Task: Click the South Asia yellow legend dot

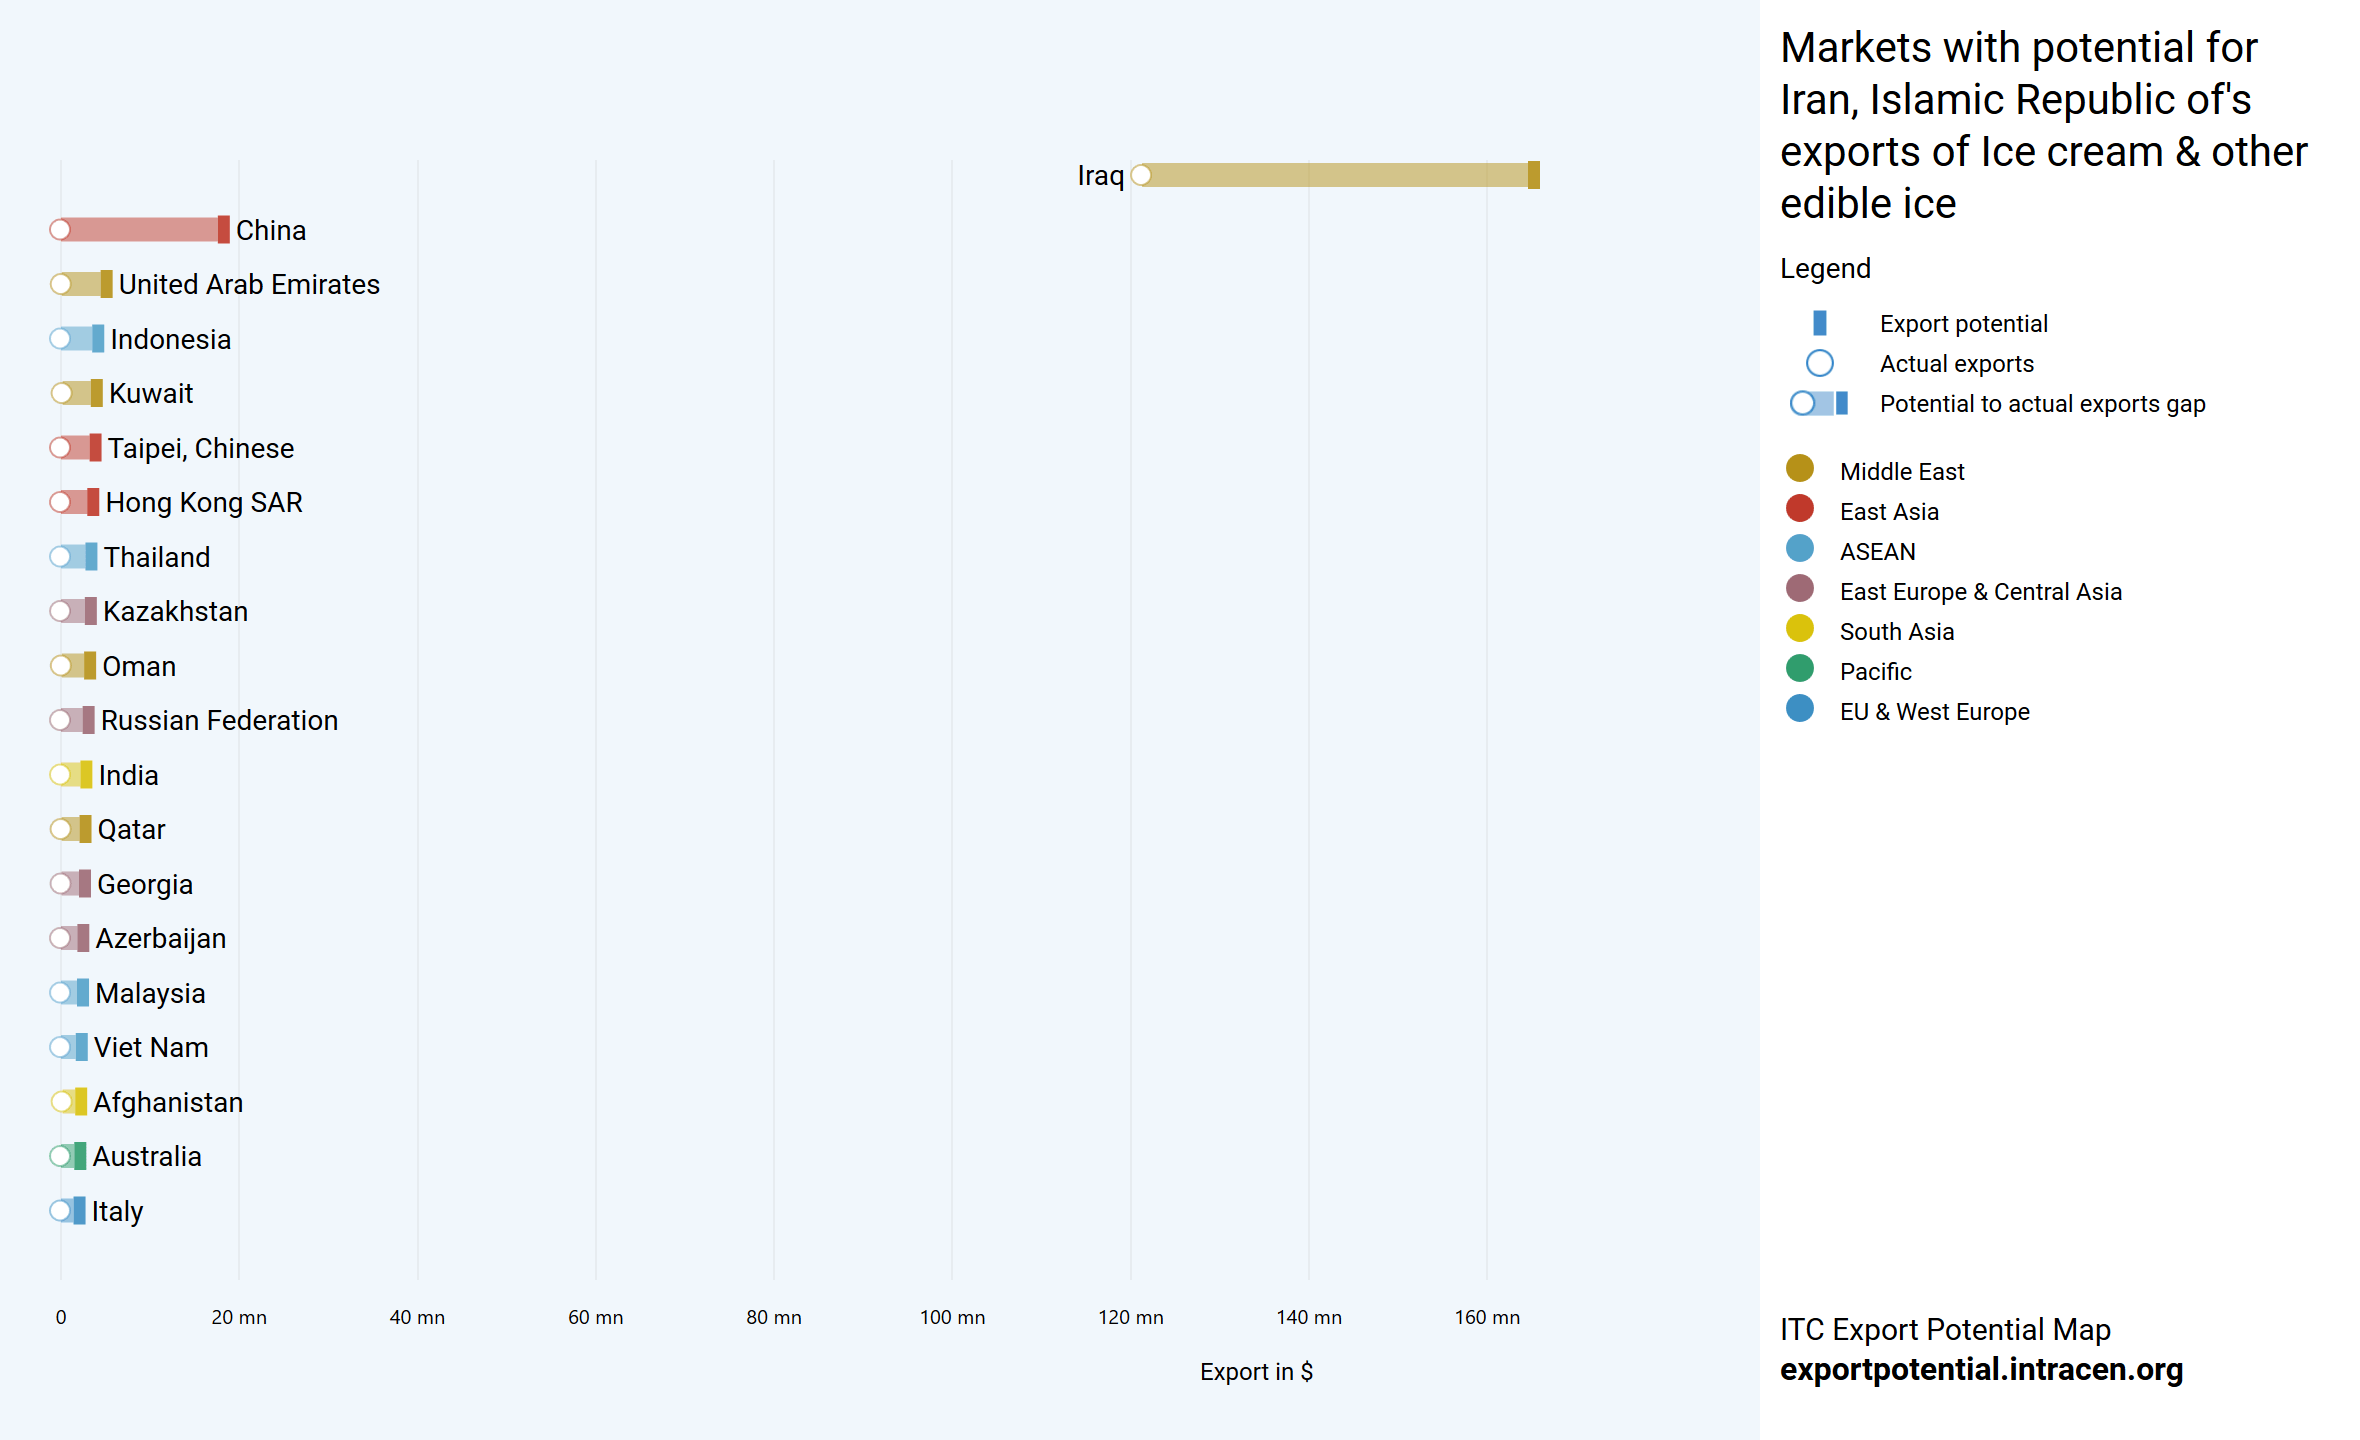Action: coord(1799,629)
